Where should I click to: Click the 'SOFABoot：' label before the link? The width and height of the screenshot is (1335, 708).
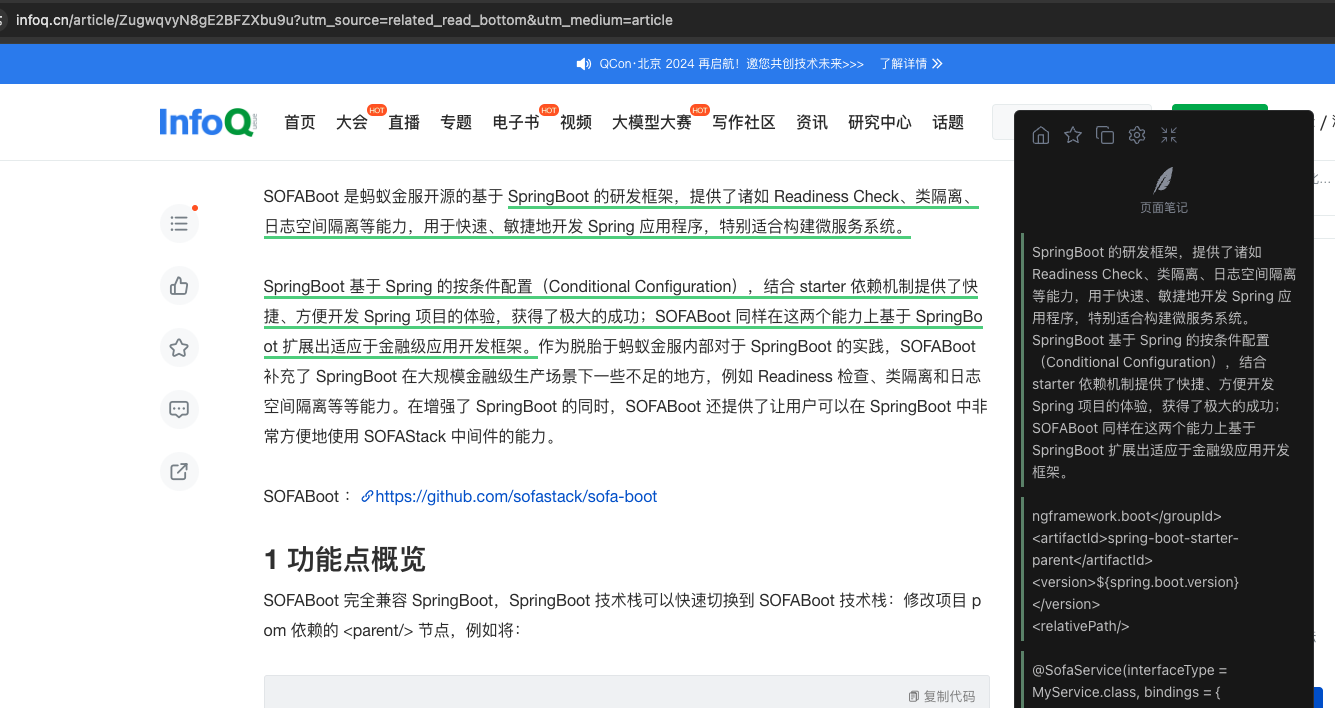[x=308, y=496]
